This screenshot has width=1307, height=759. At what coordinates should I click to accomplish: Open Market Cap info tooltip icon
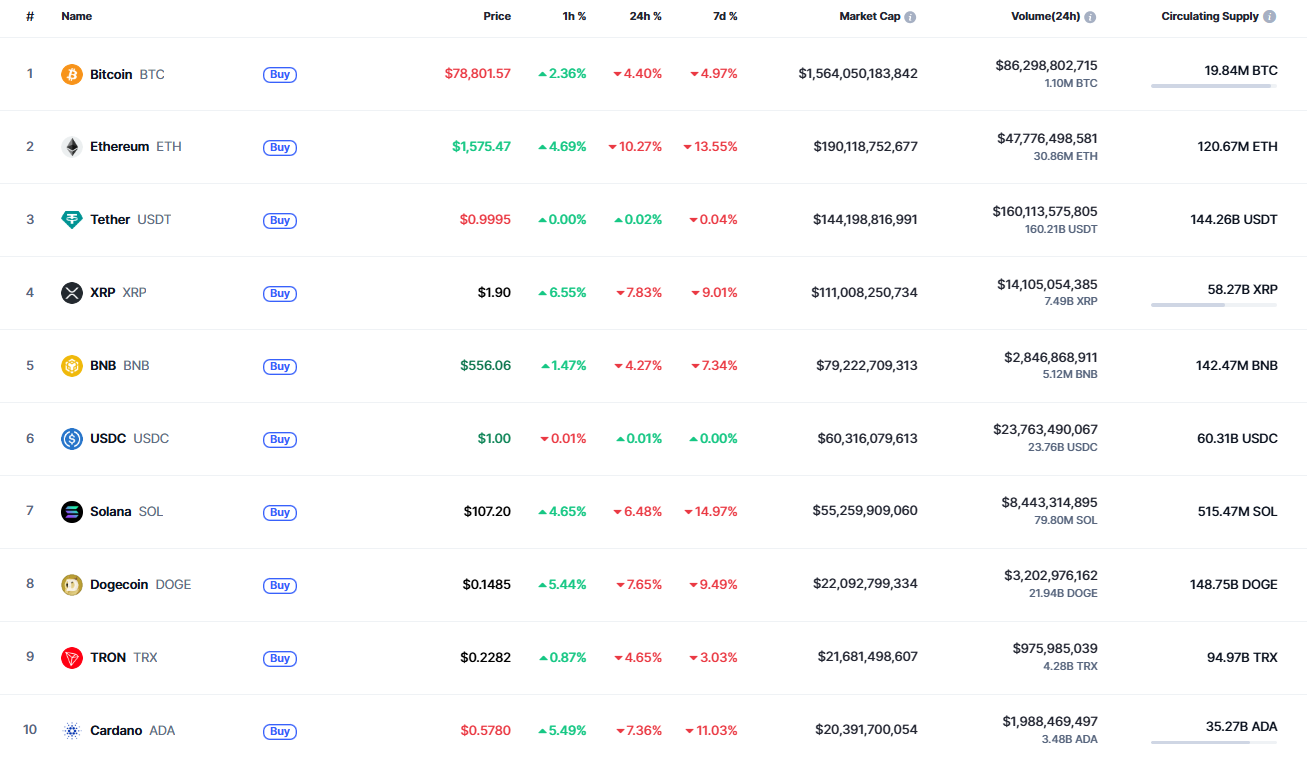(x=910, y=17)
